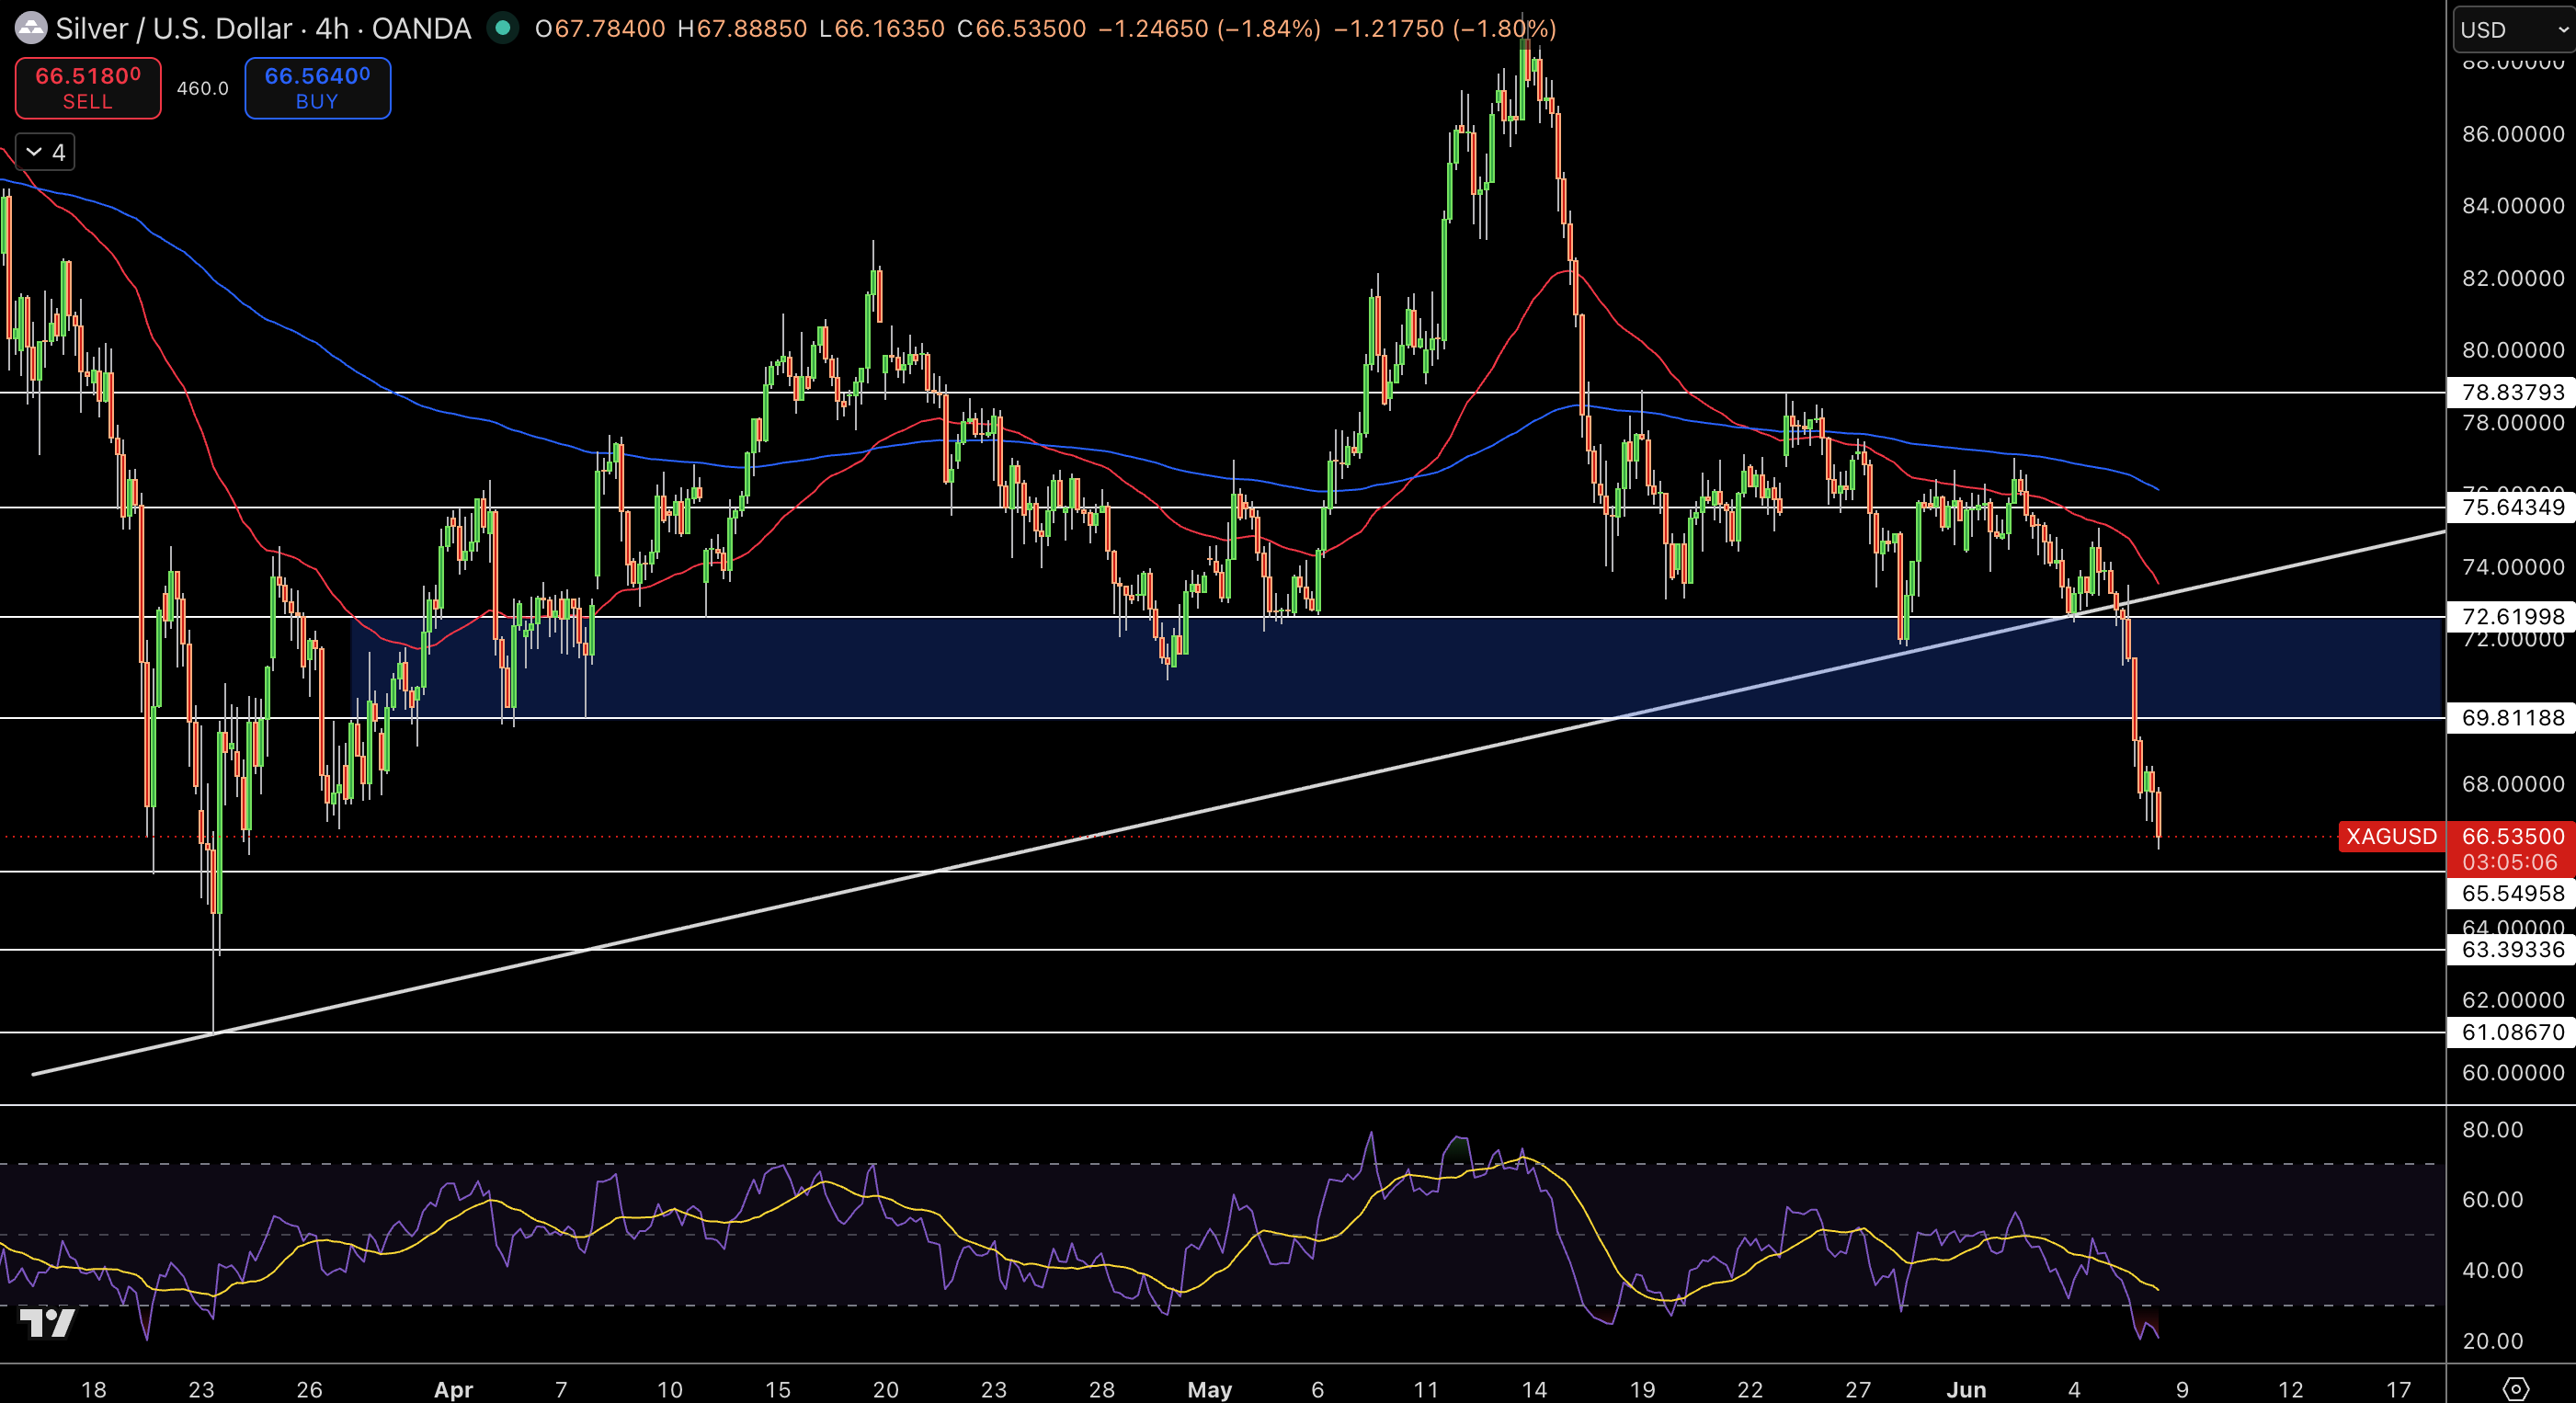Click the 66.56400 BUY button
The height and width of the screenshot is (1403, 2576).
pos(317,88)
